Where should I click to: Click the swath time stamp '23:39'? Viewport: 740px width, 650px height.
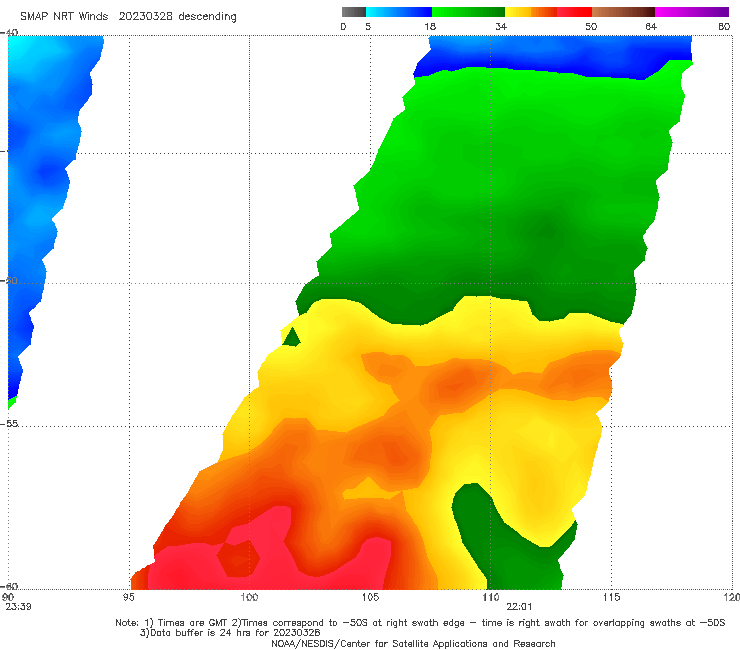(x=18, y=607)
